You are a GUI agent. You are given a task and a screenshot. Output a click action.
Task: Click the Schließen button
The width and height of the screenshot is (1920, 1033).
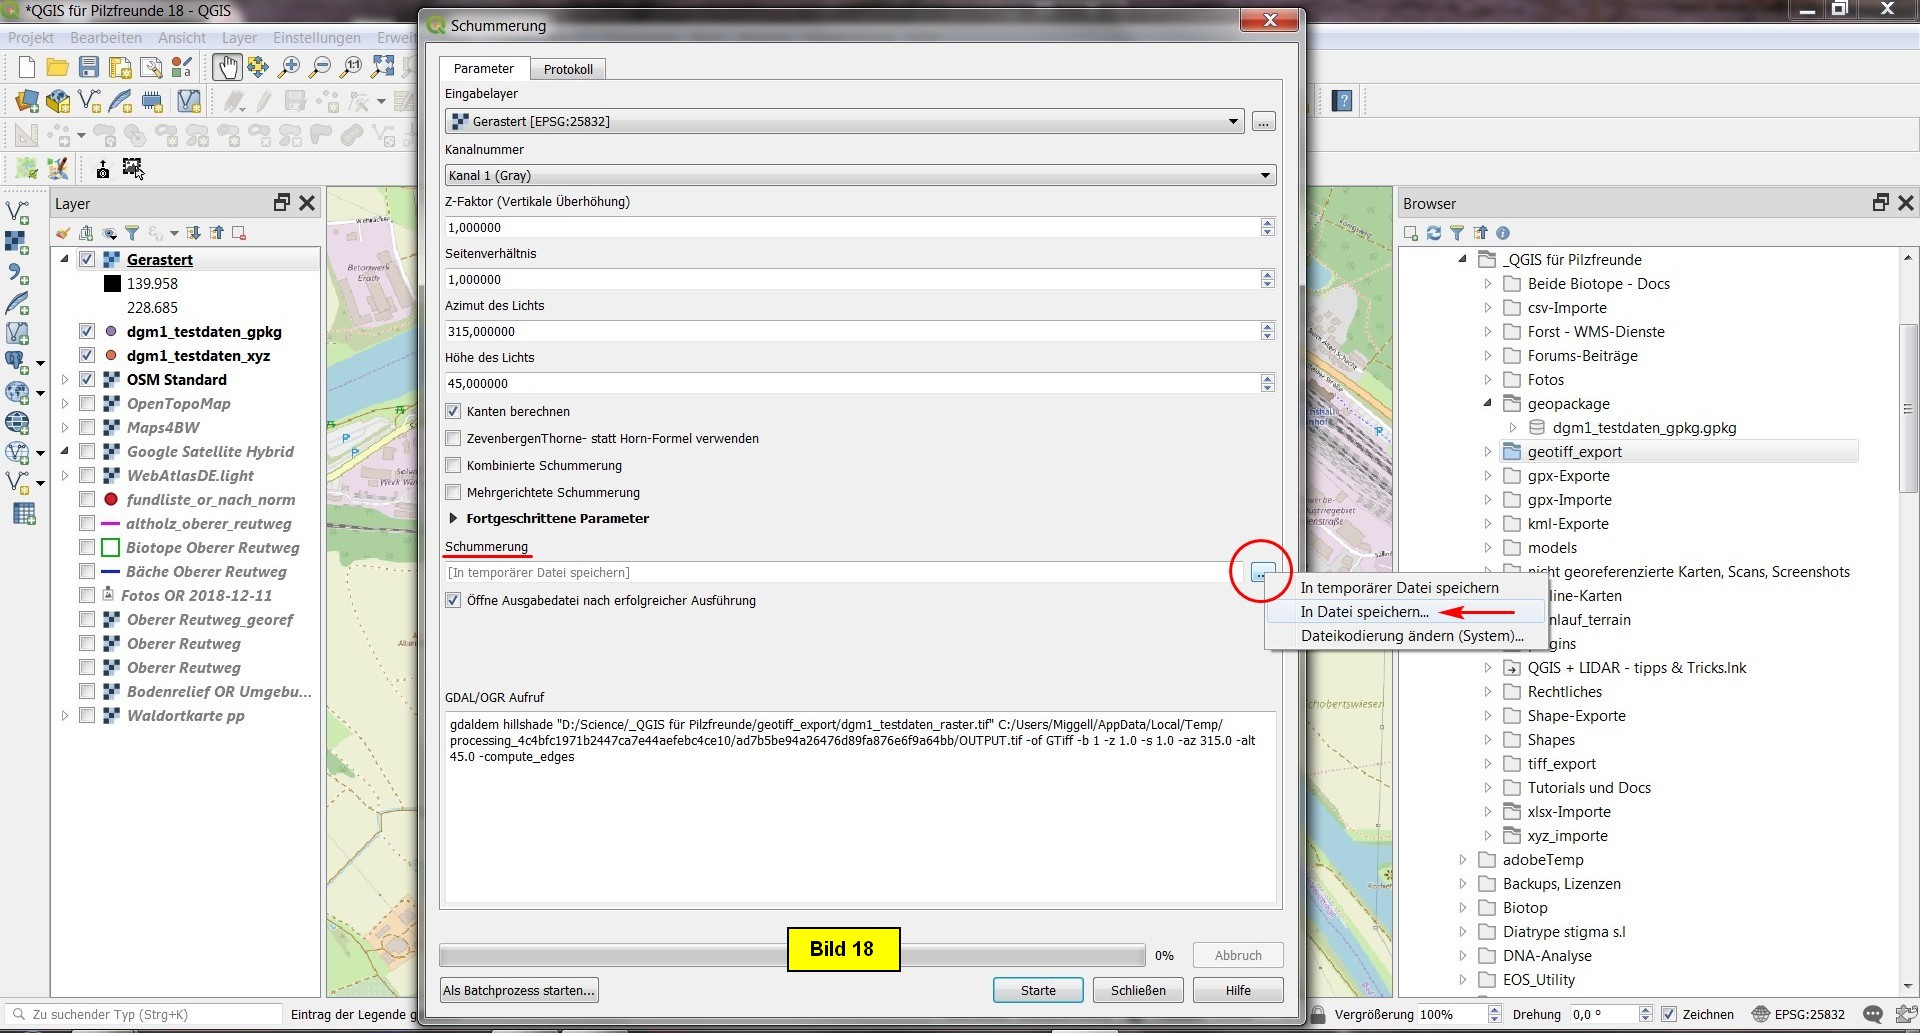pos(1137,990)
